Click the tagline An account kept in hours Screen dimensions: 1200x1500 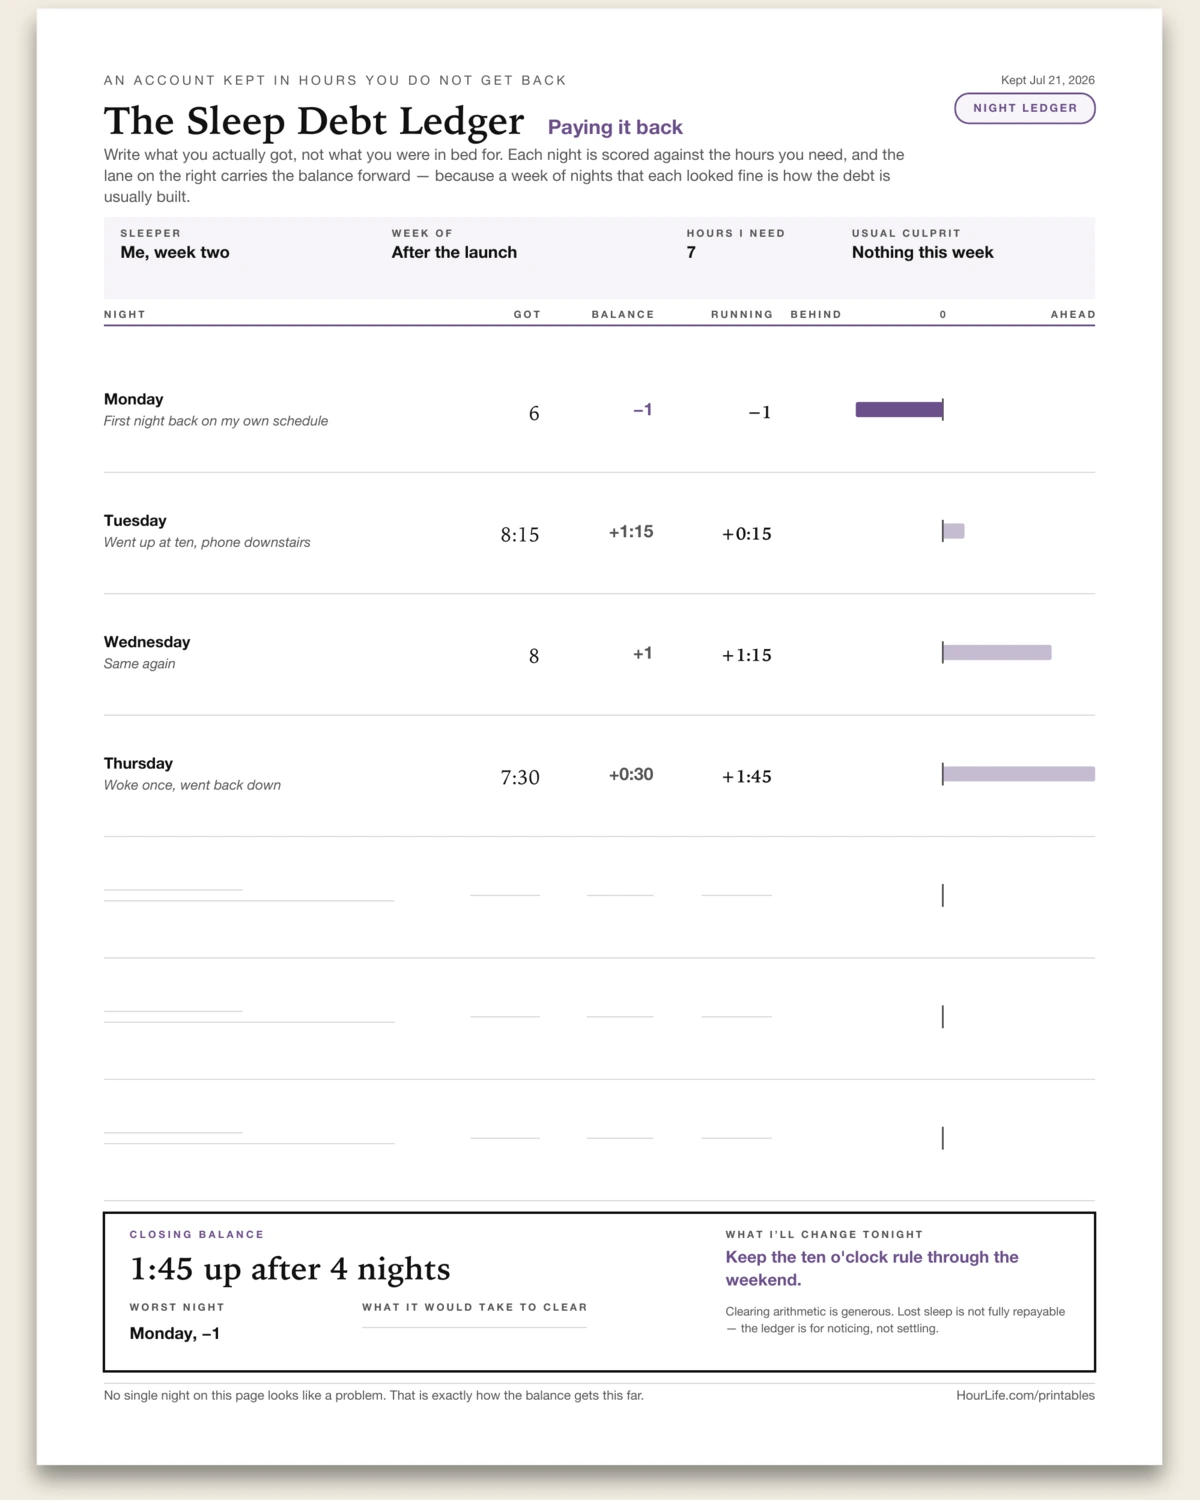coord(335,80)
